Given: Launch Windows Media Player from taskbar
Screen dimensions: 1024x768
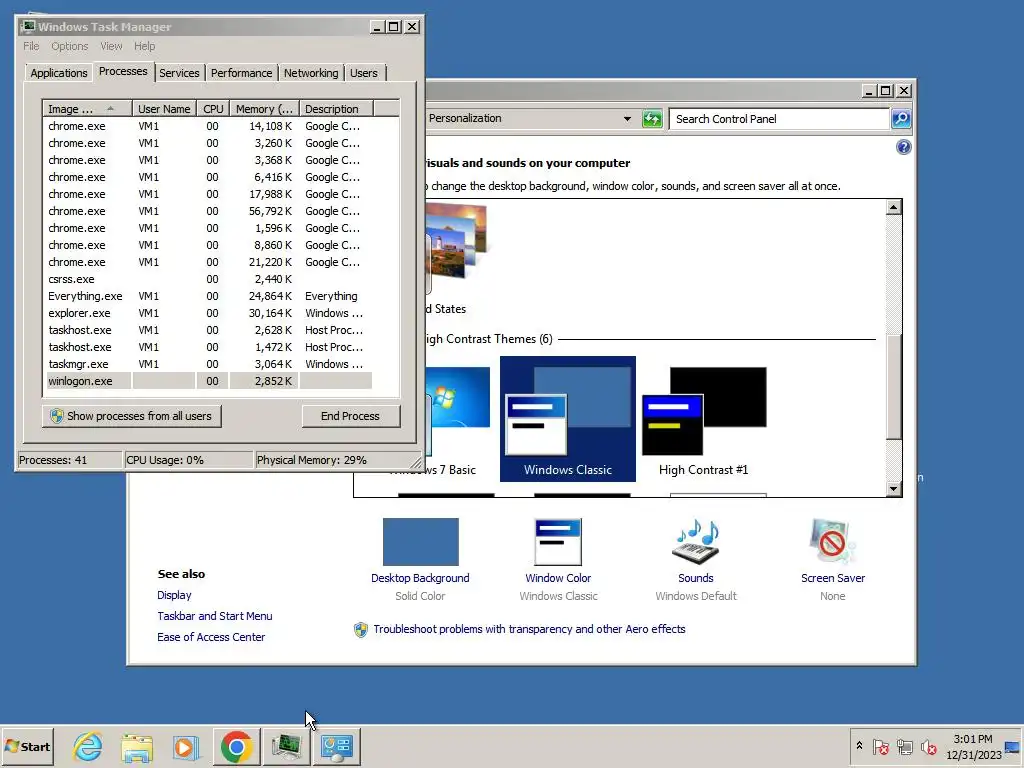Looking at the screenshot, I should click(186, 746).
